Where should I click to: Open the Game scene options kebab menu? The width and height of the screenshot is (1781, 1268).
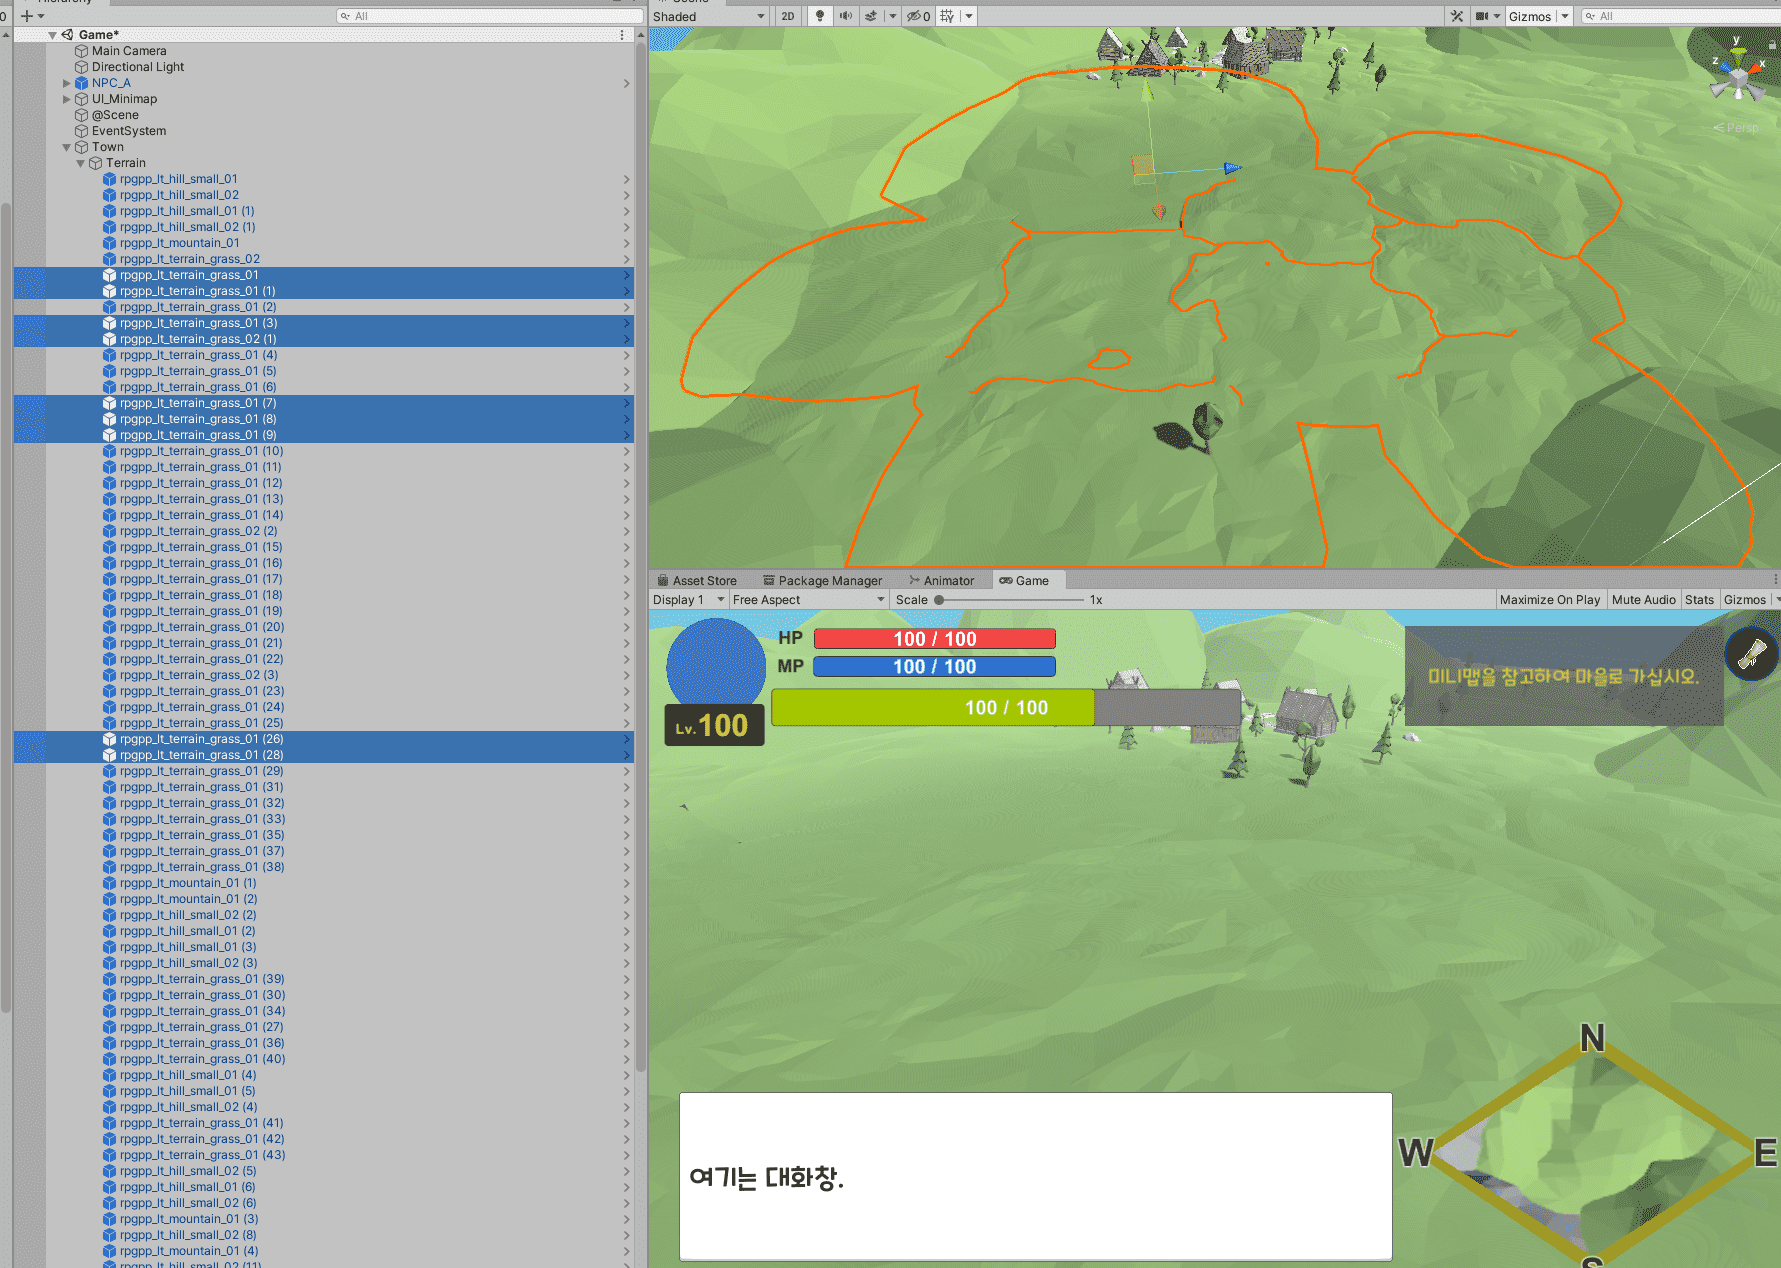tap(622, 35)
